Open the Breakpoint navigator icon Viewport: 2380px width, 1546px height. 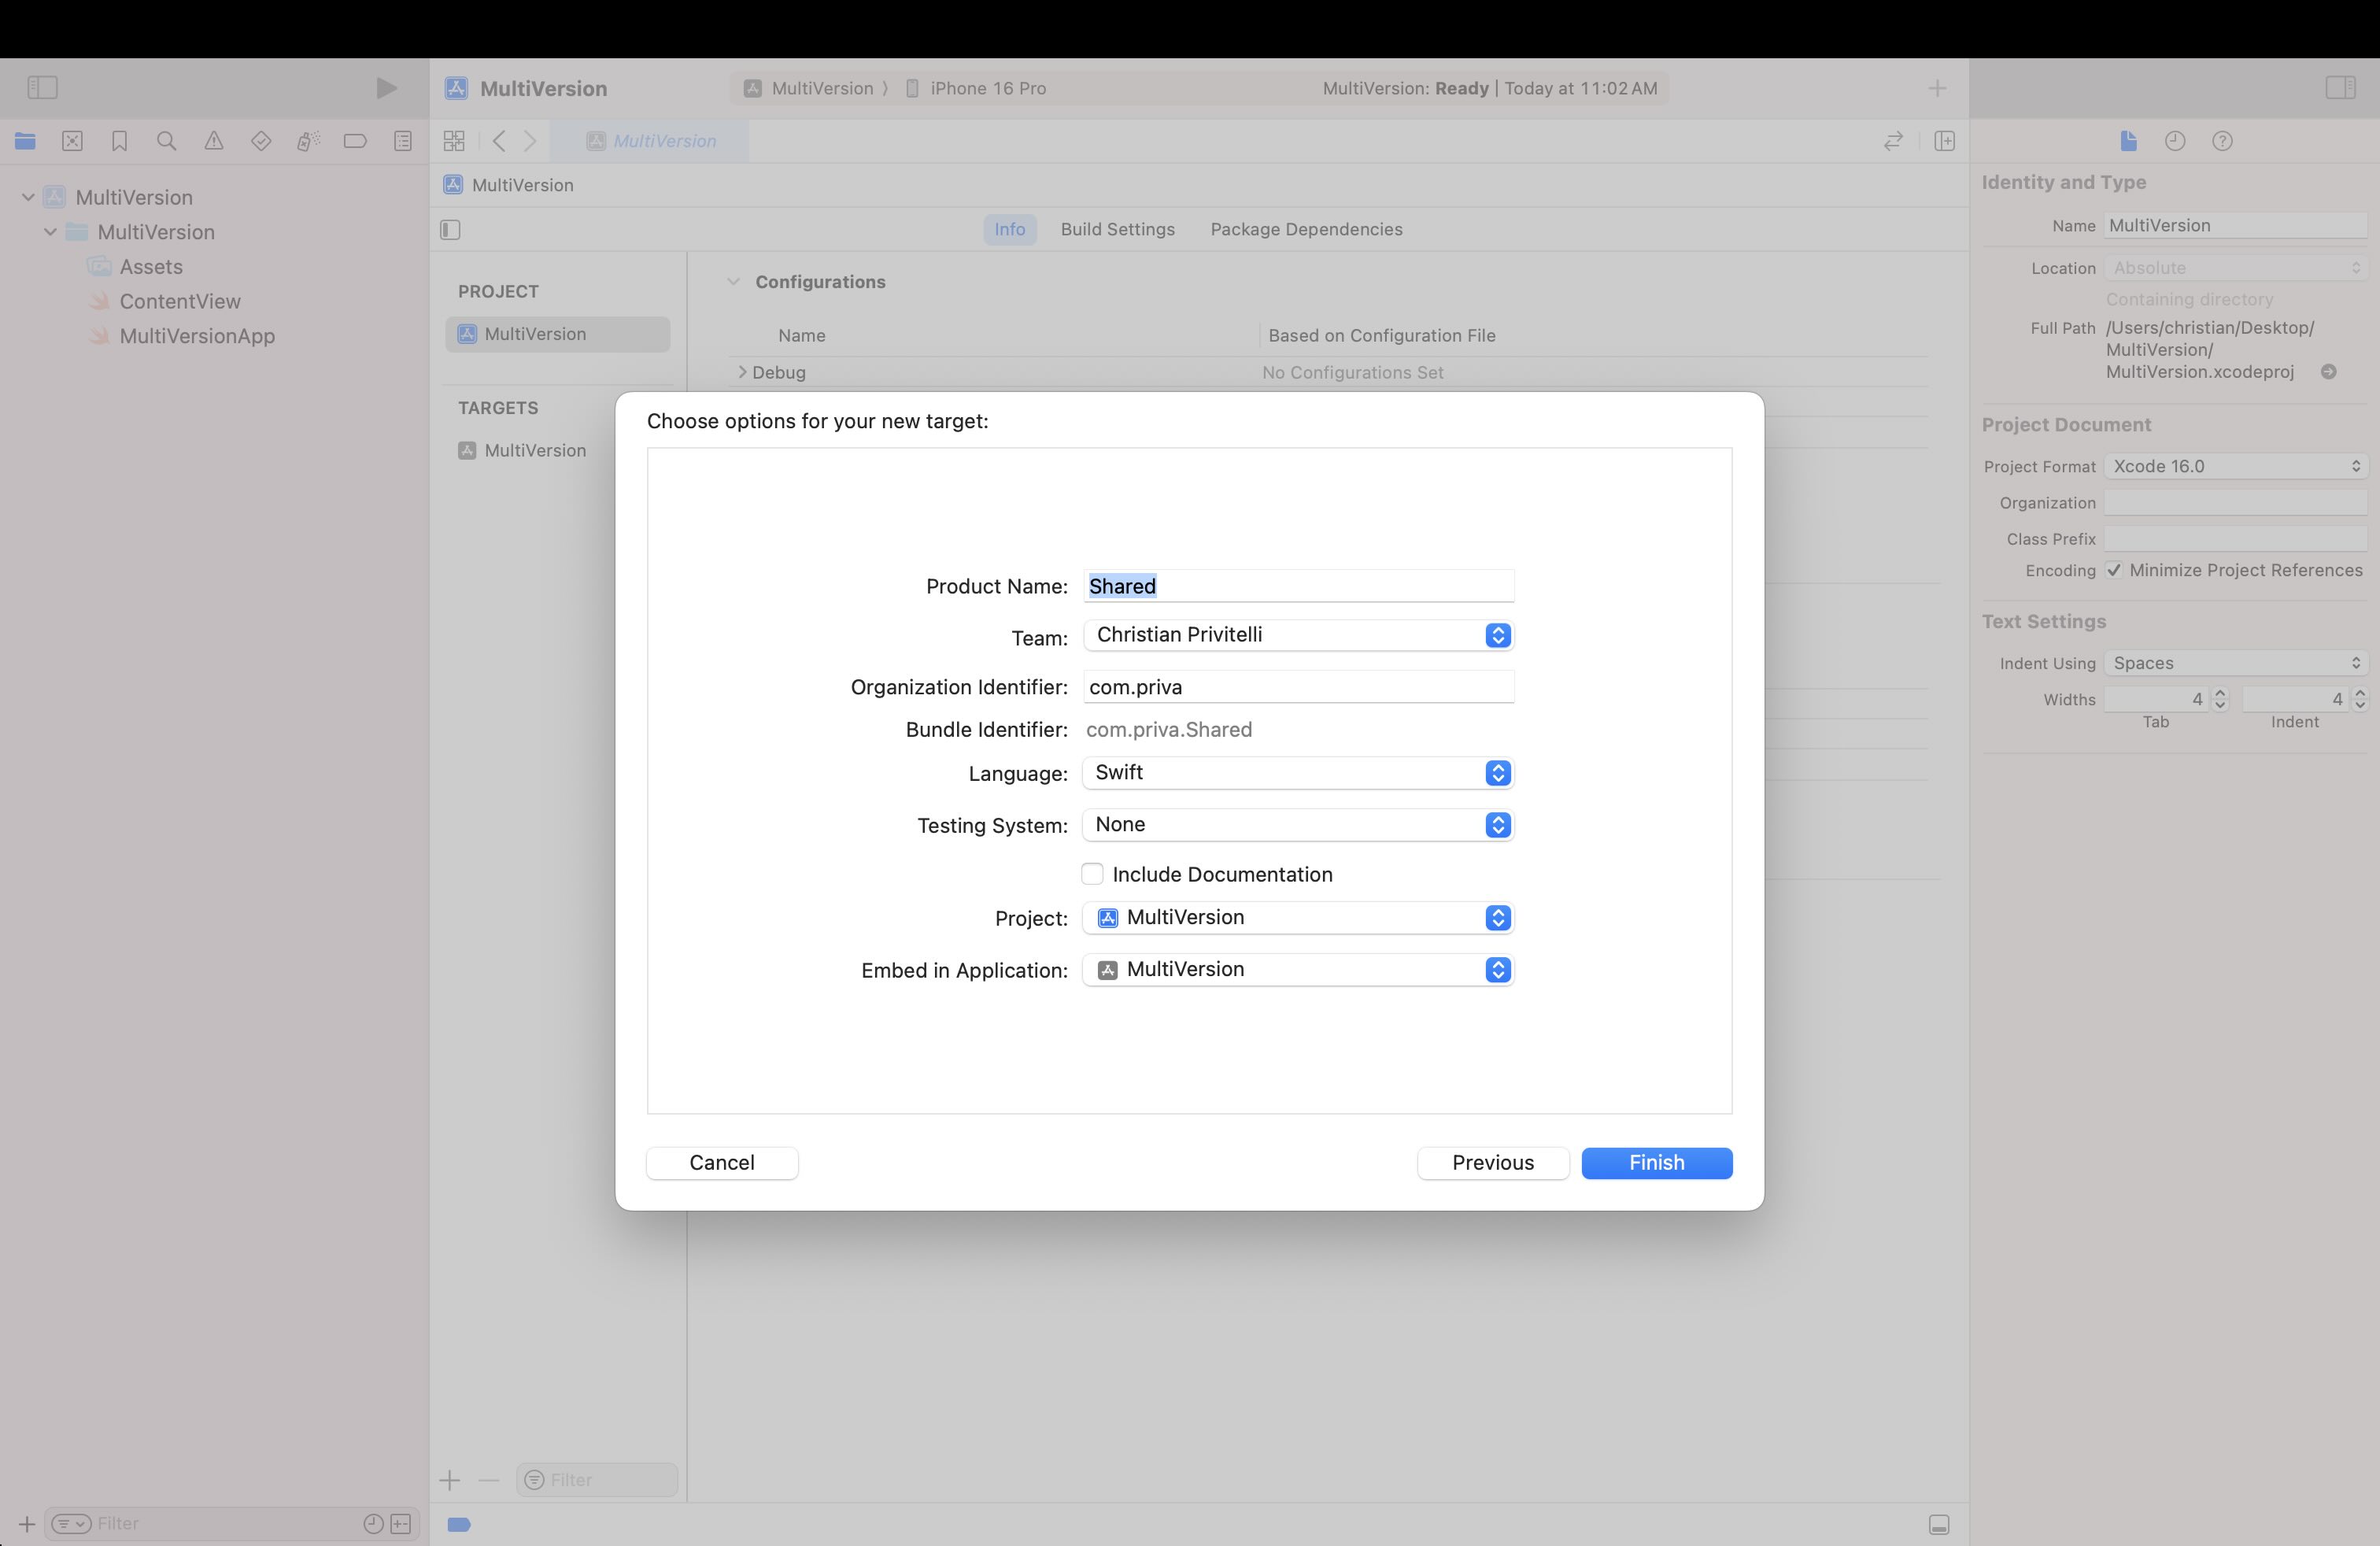tap(355, 141)
